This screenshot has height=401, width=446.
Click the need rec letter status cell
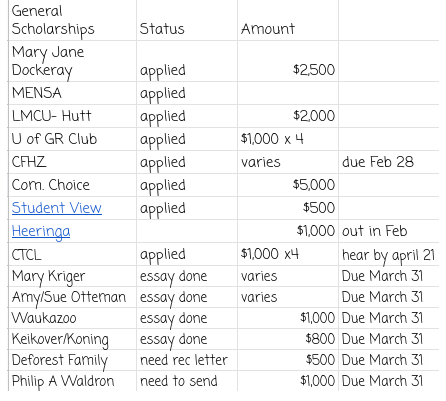coord(187,360)
